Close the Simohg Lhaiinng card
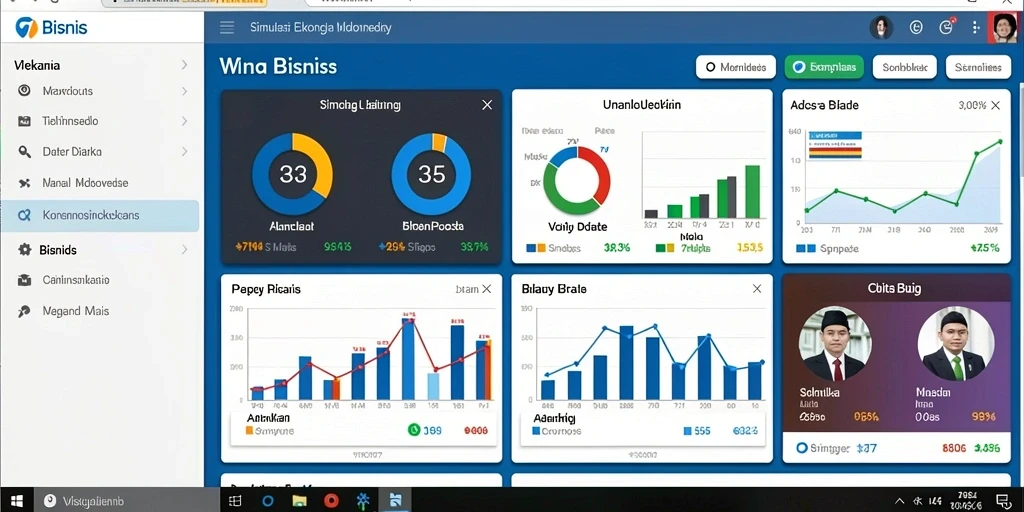 (487, 105)
